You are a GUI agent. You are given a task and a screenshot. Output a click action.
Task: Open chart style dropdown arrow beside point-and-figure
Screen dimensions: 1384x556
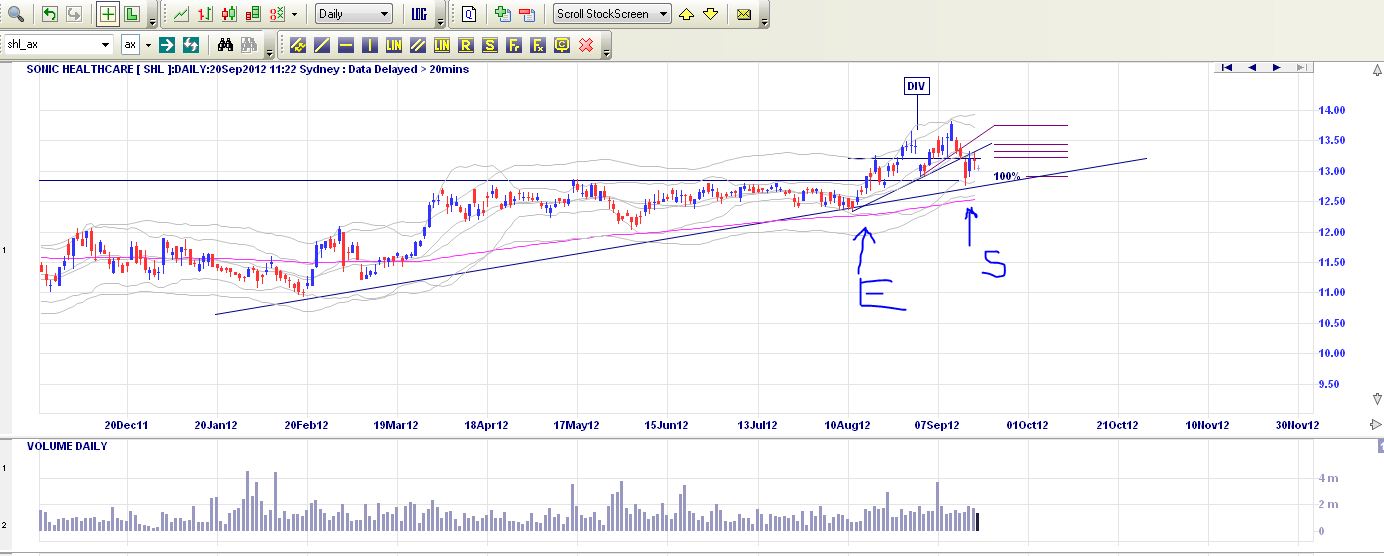point(294,15)
